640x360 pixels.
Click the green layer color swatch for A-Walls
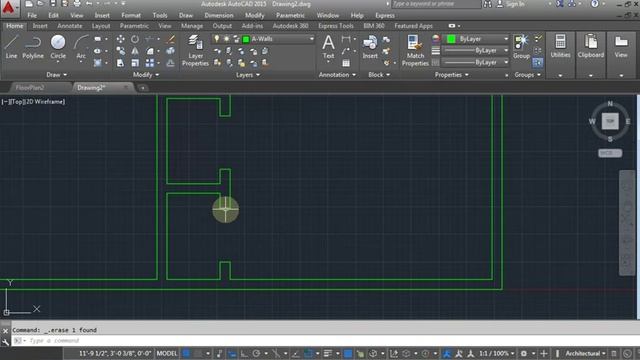tap(246, 39)
